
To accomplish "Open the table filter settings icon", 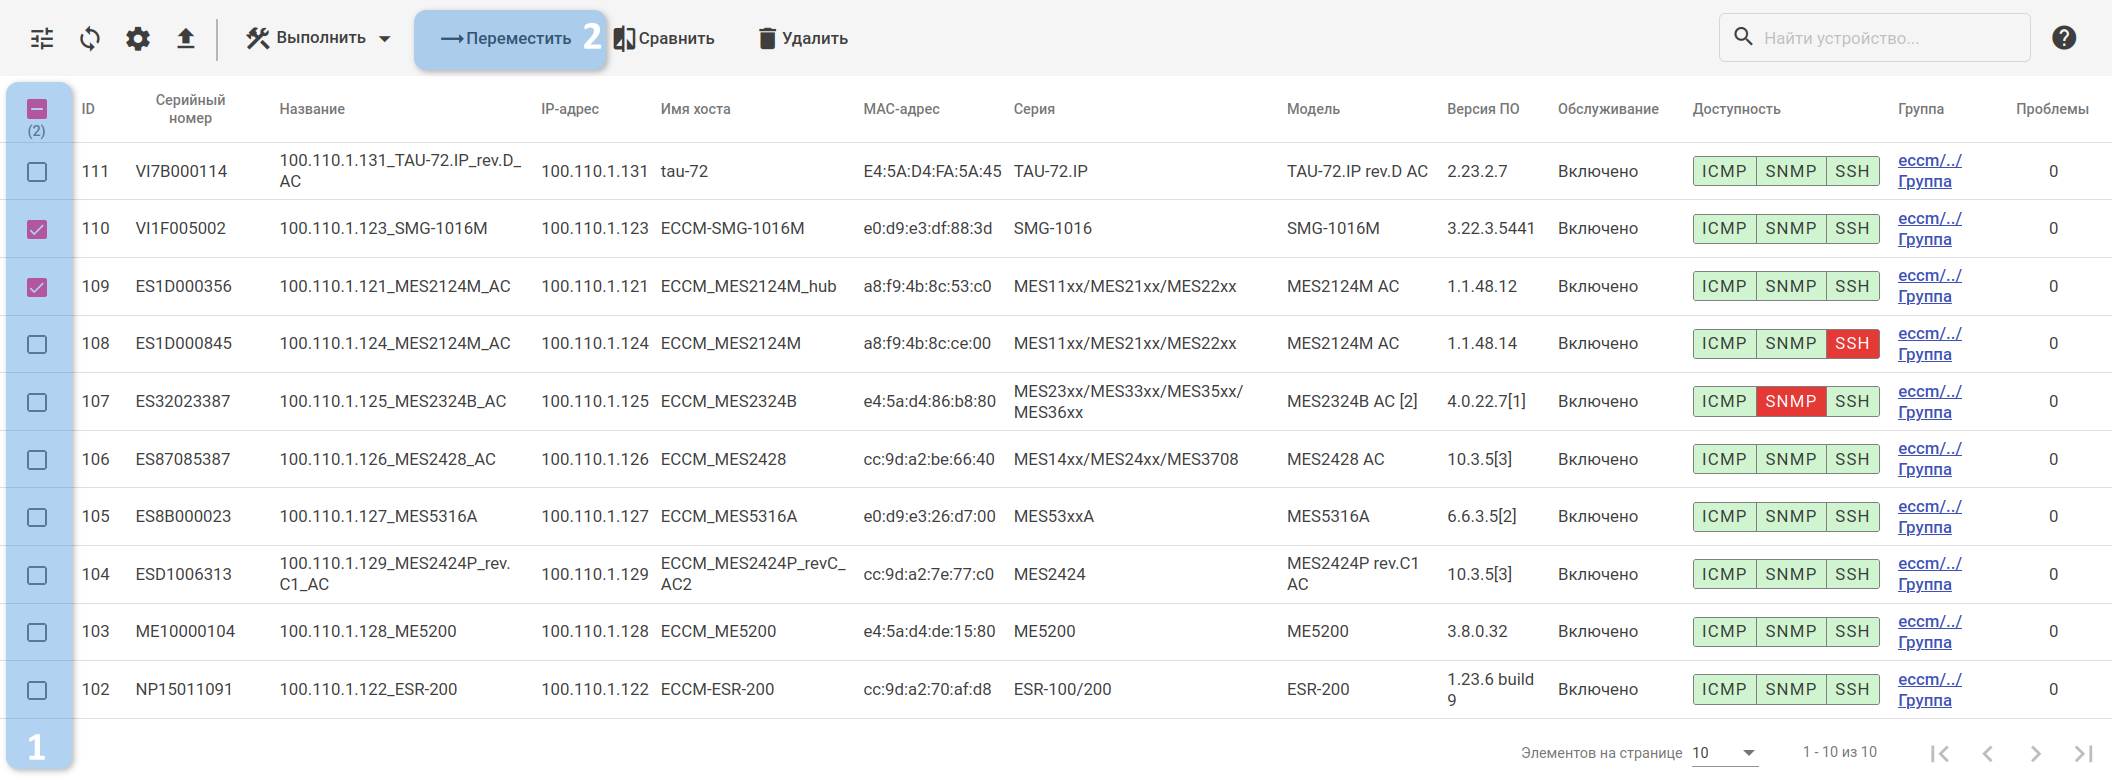I will tap(42, 39).
